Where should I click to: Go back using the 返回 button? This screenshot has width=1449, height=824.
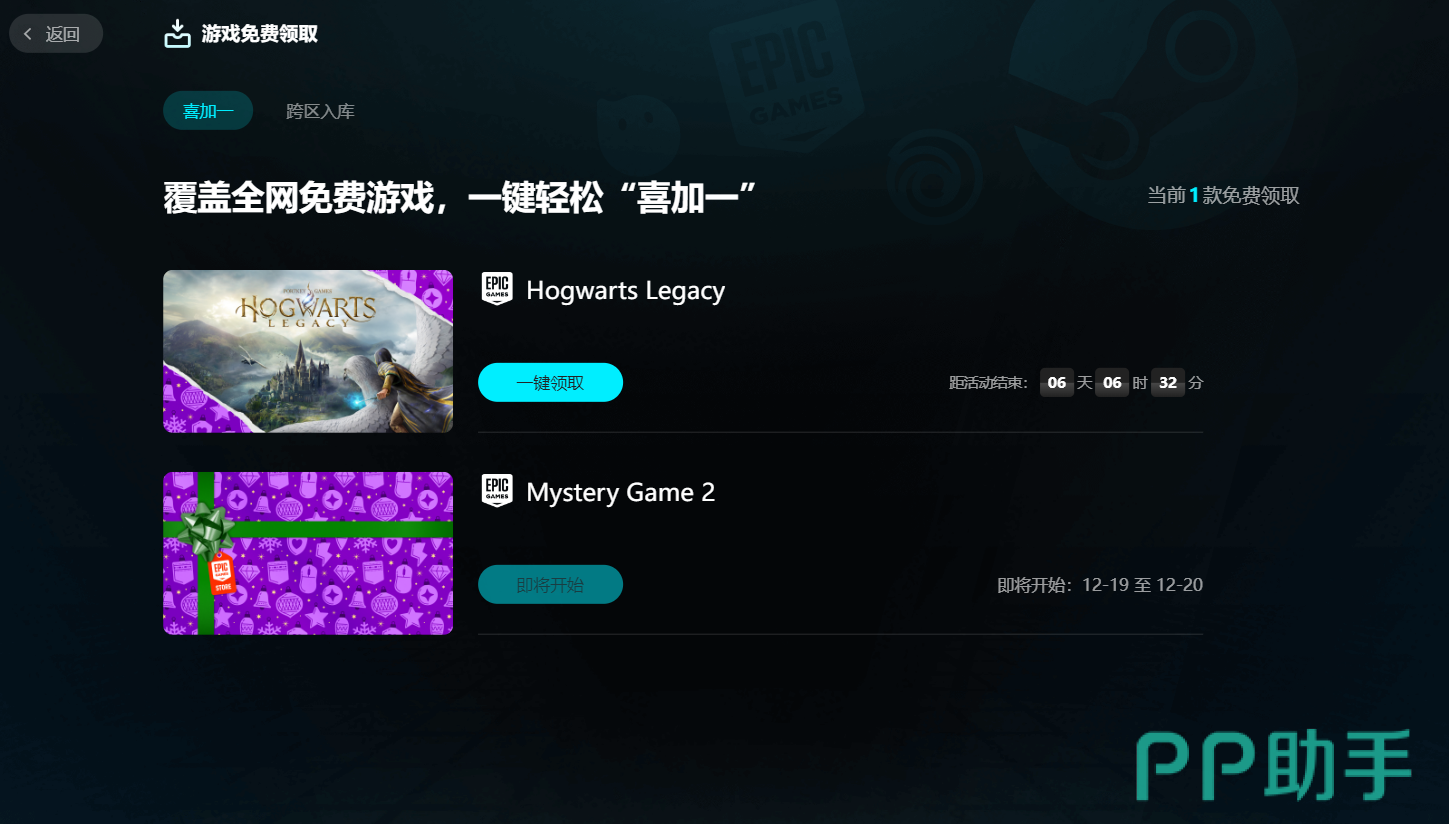point(56,34)
